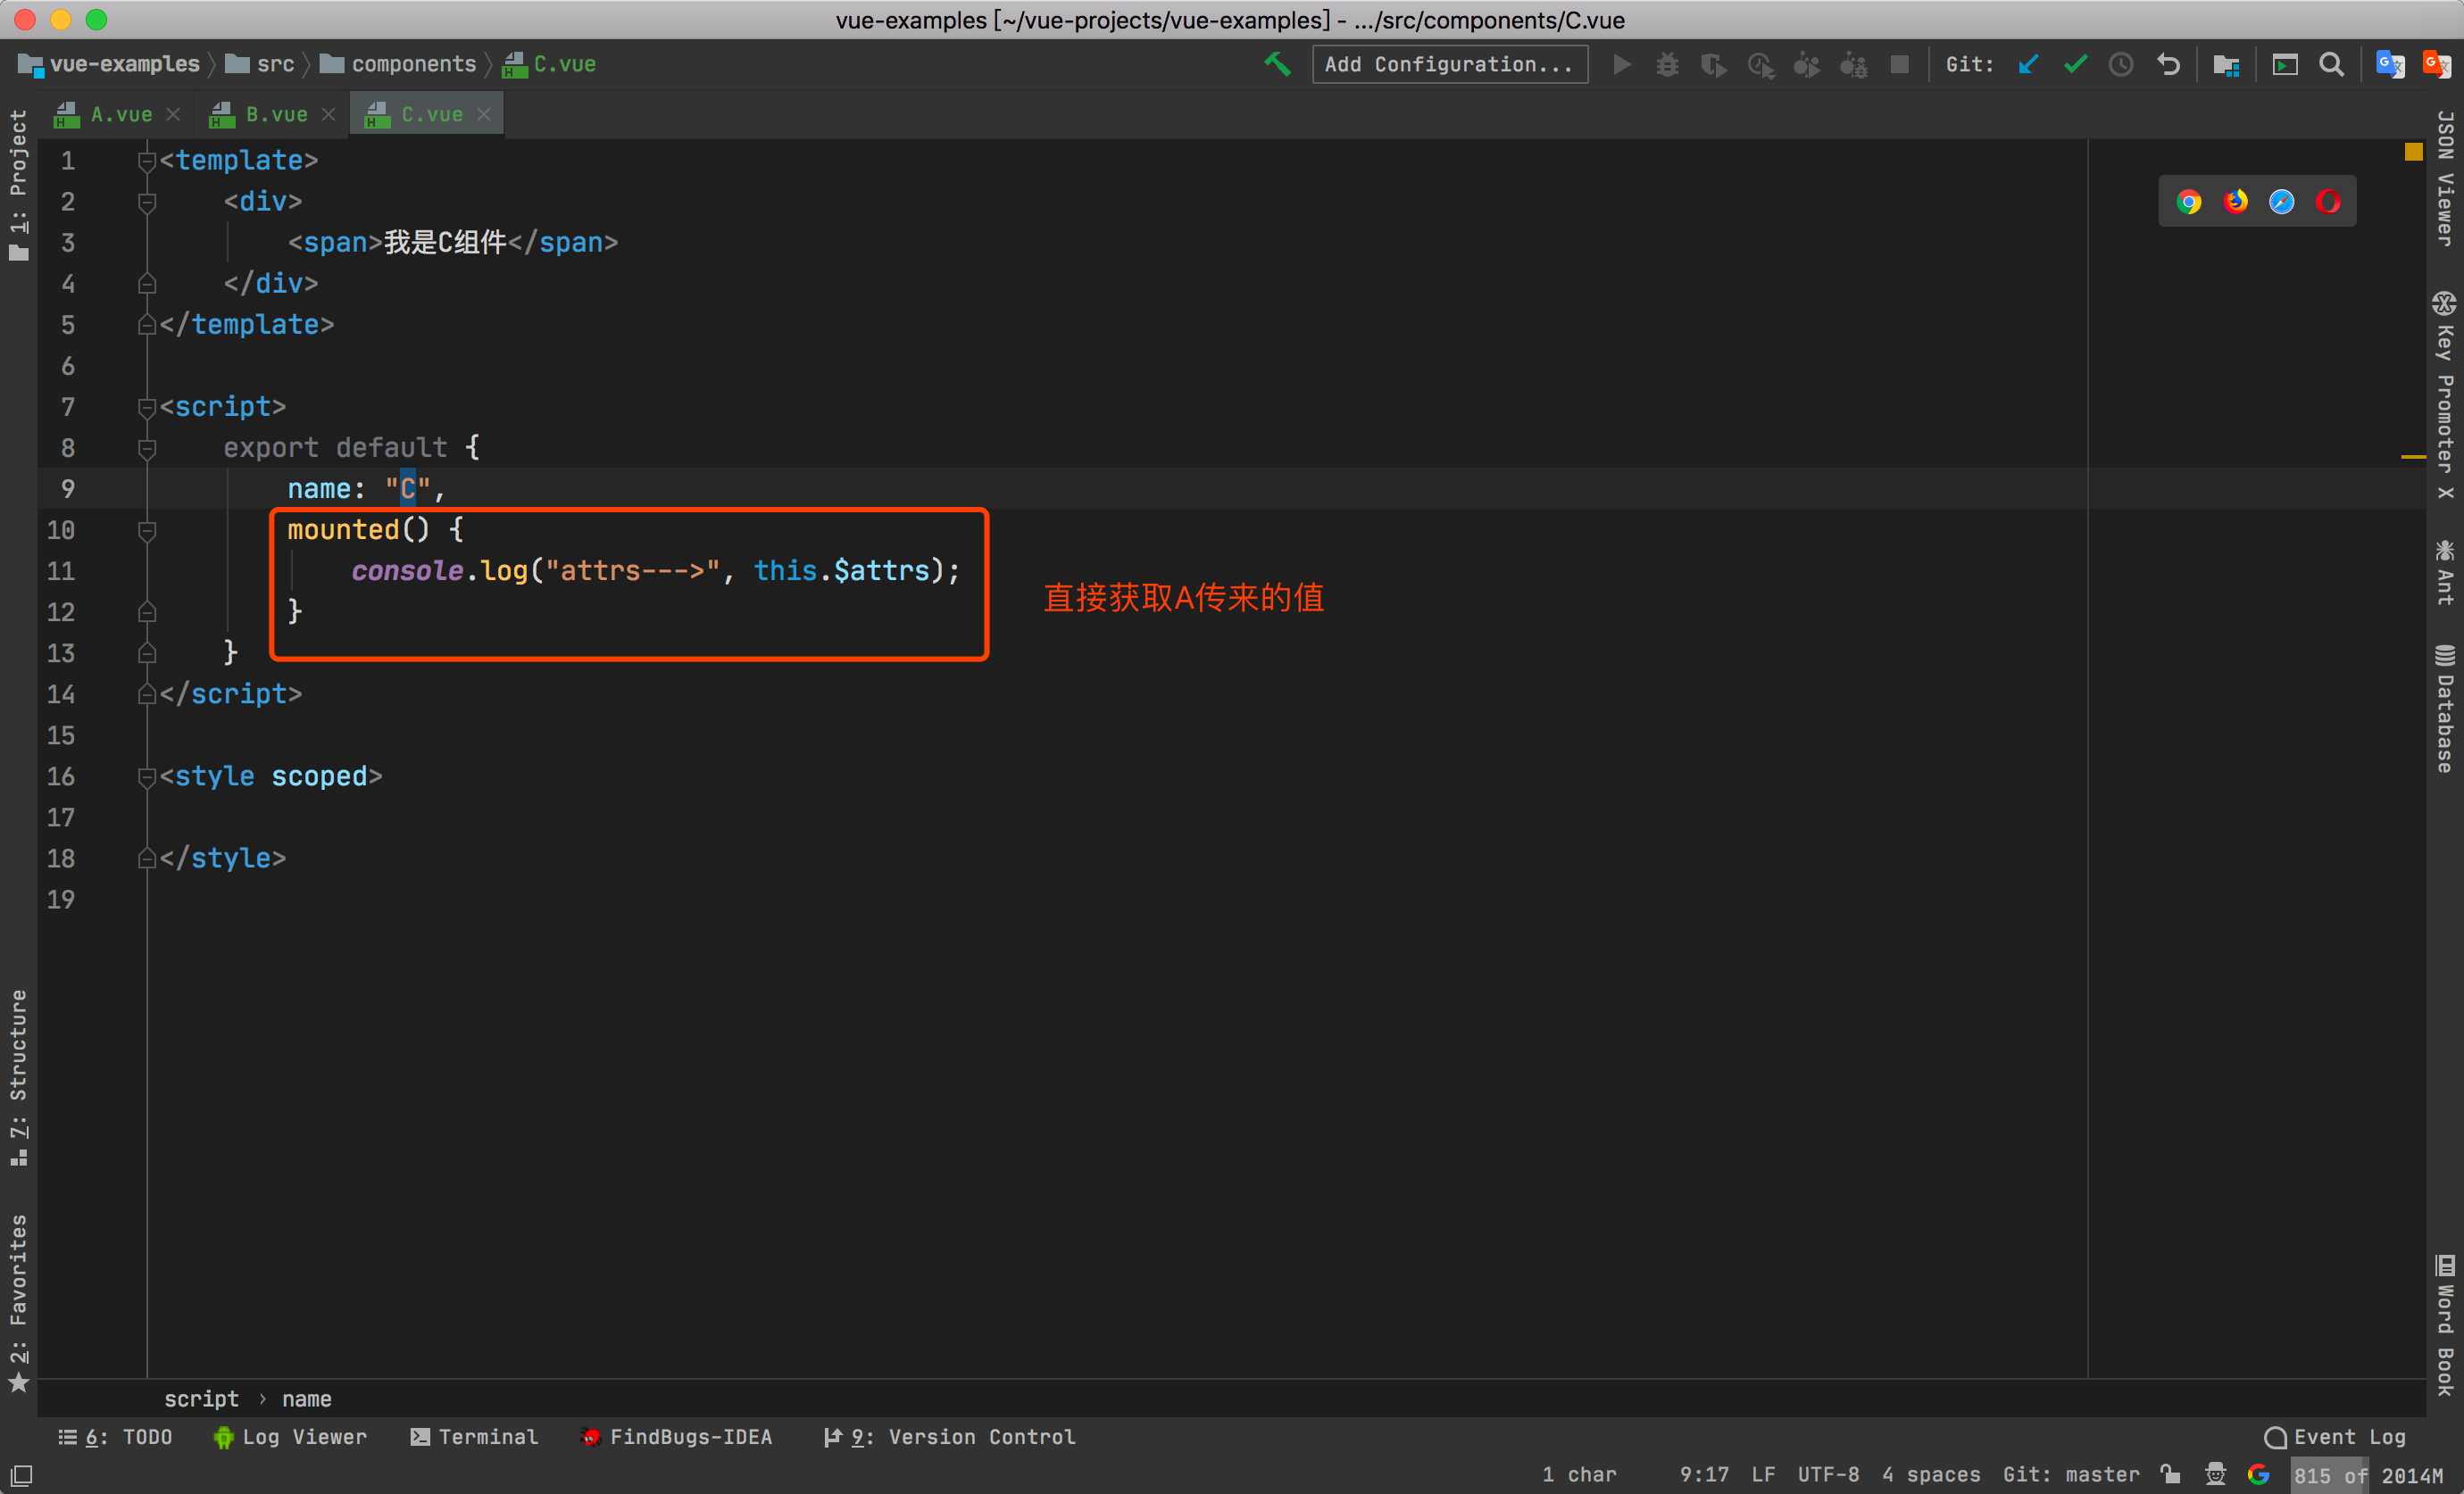The image size is (2464, 1494).
Task: Click the Search Everywhere magnifier icon
Action: (x=2331, y=65)
